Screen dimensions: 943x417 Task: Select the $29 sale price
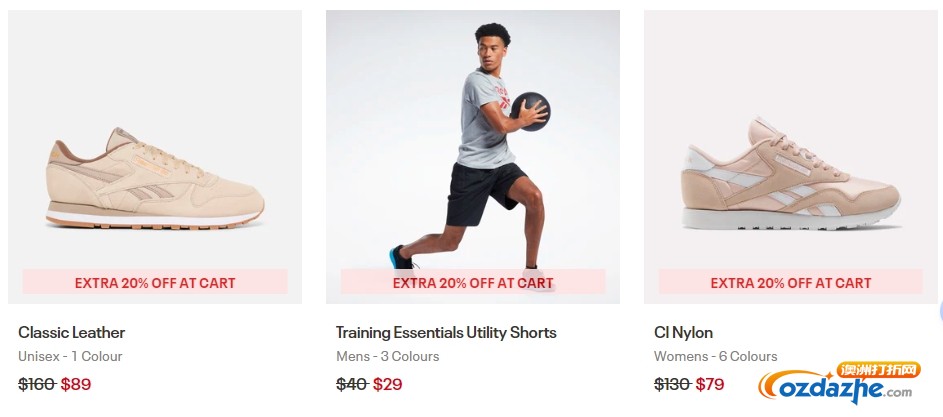[387, 384]
